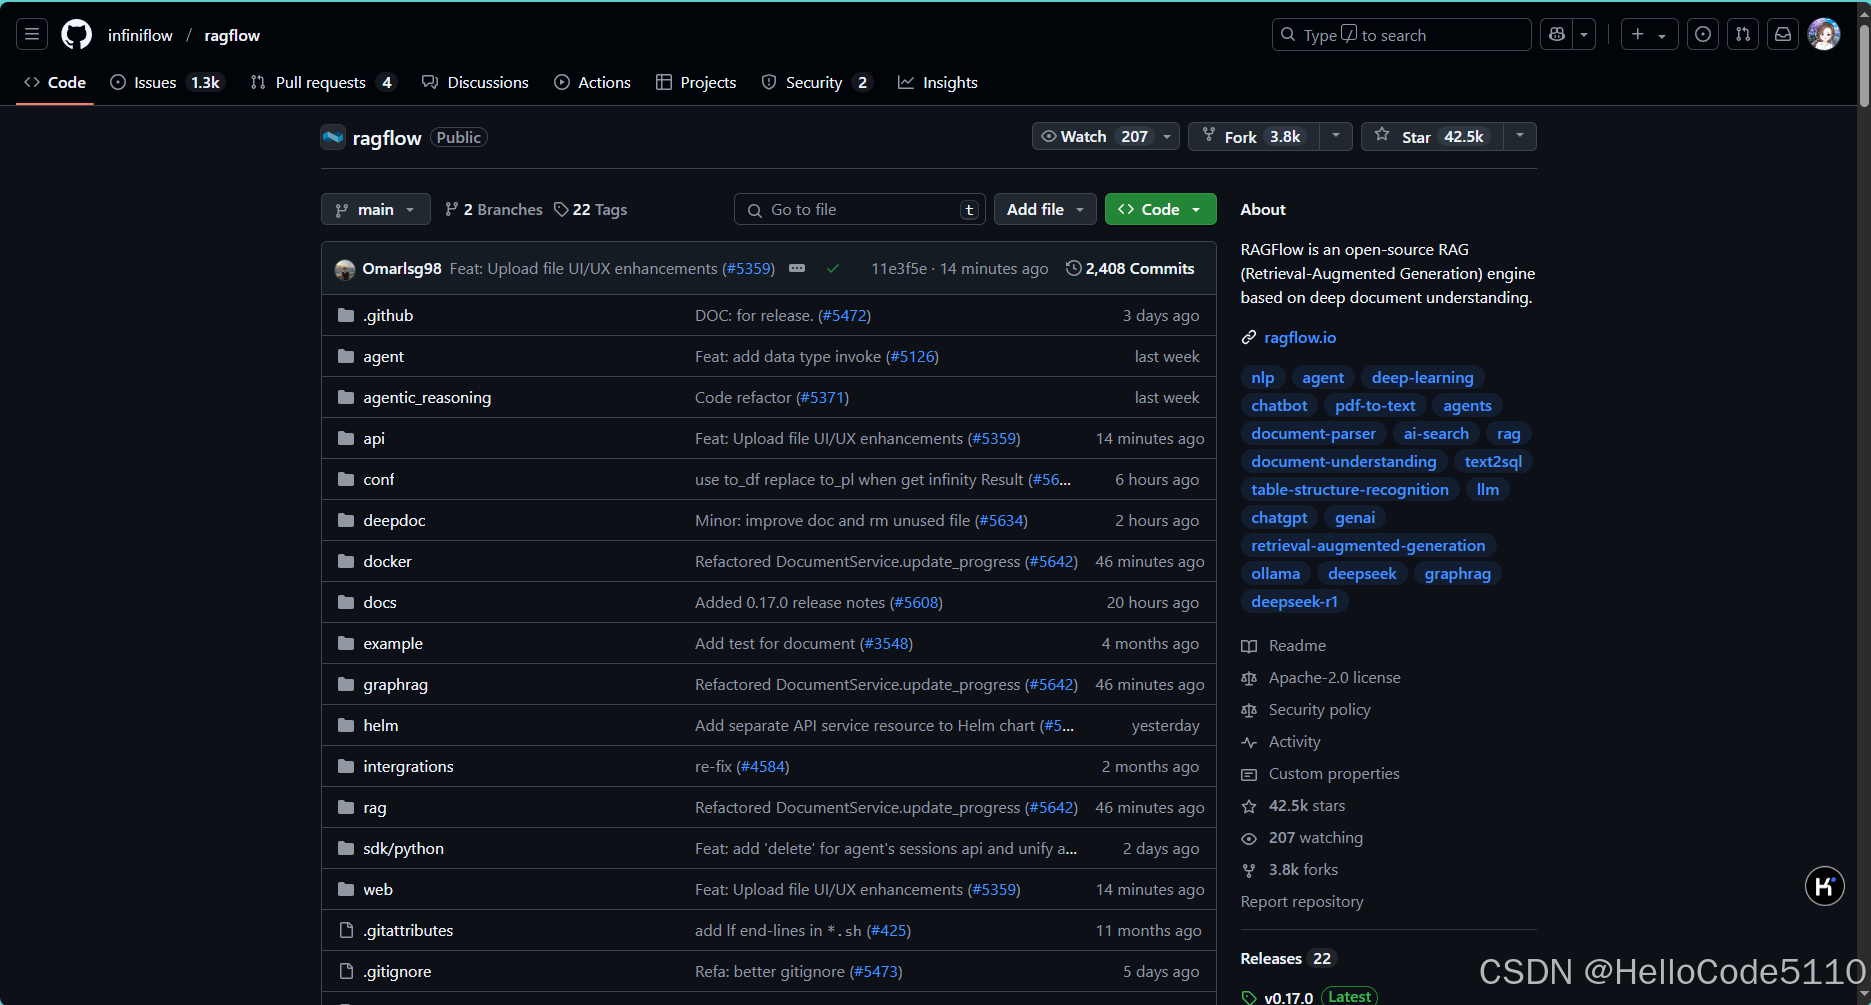Fork the ragflow repository
Image resolution: width=1871 pixels, height=1005 pixels.
click(1253, 136)
